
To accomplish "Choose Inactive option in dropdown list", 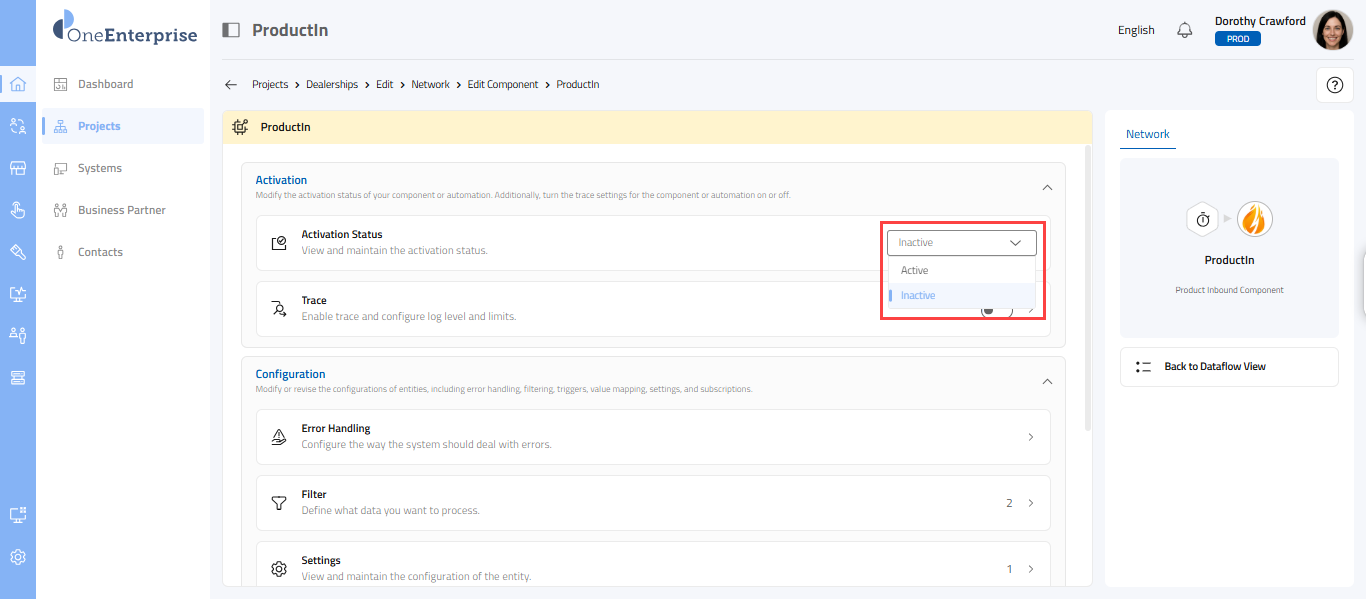I will (918, 296).
